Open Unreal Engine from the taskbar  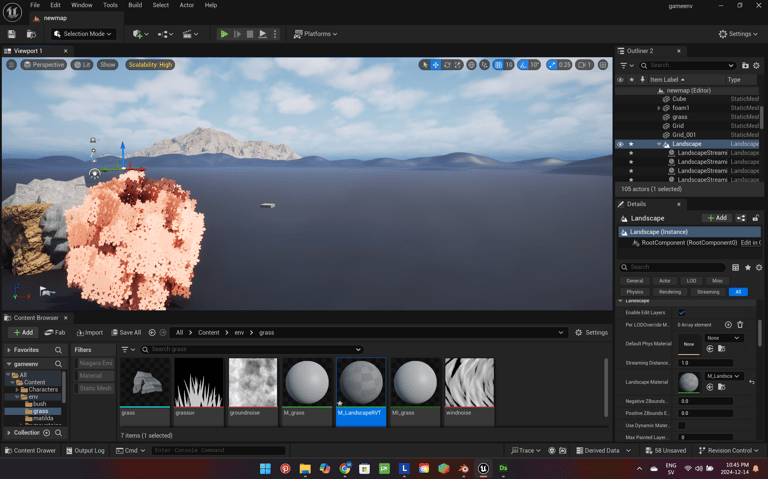483,468
